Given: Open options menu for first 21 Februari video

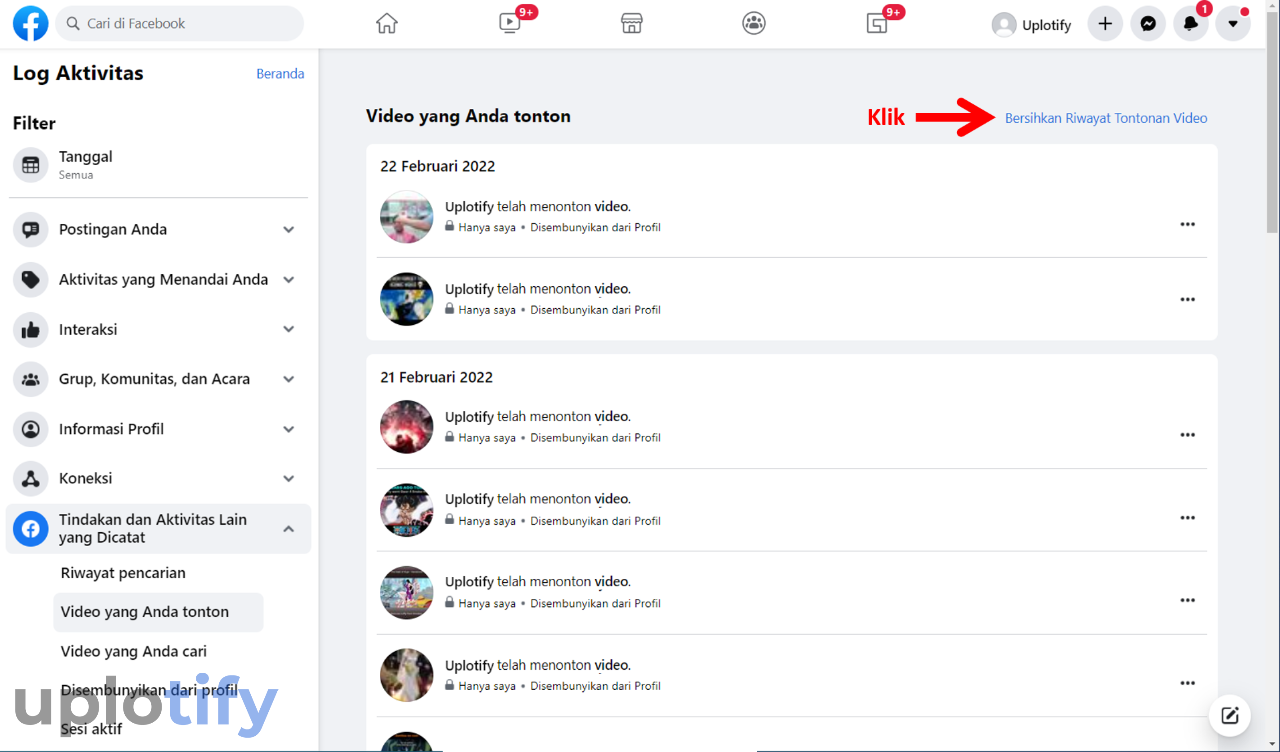Looking at the screenshot, I should (1188, 435).
